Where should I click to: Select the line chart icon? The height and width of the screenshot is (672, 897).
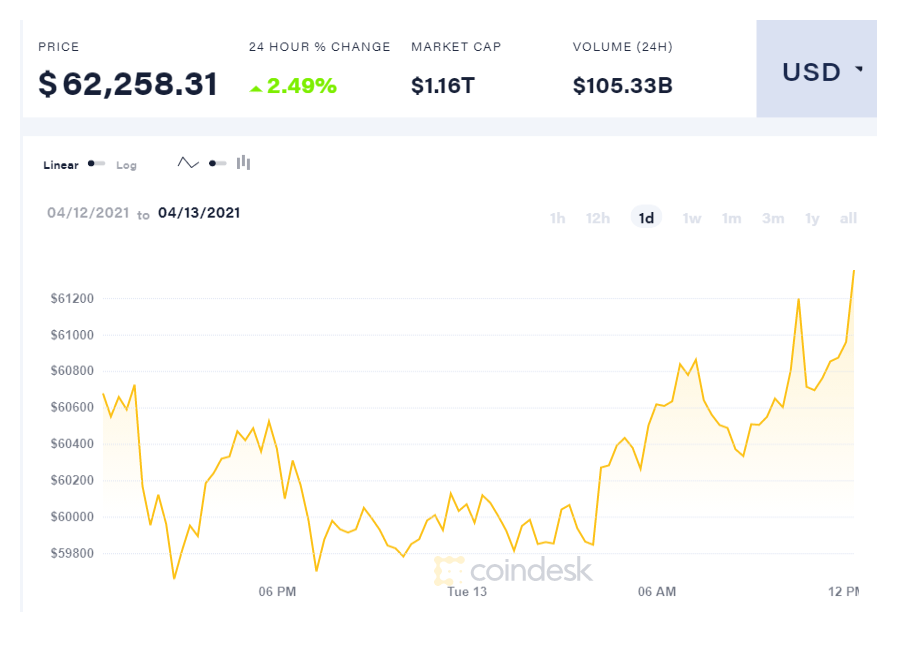tap(188, 163)
